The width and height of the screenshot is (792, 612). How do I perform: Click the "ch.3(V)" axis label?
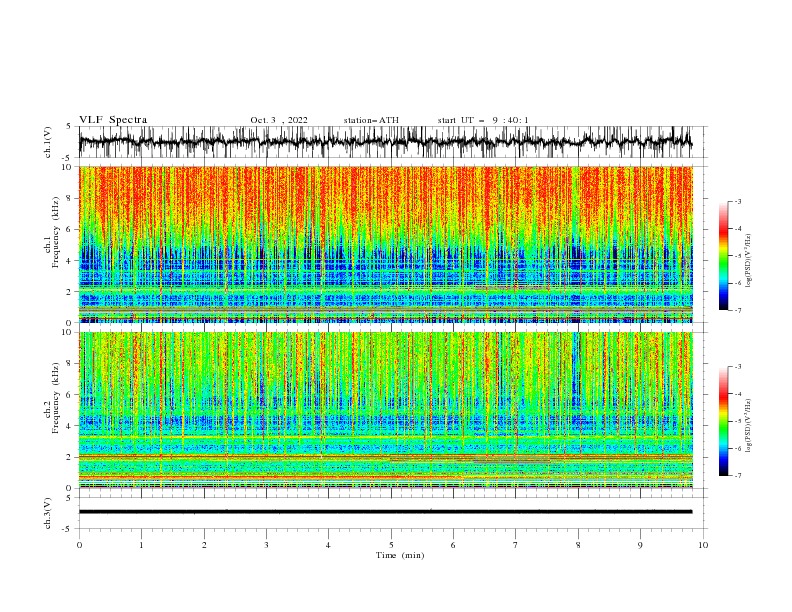(x=48, y=513)
